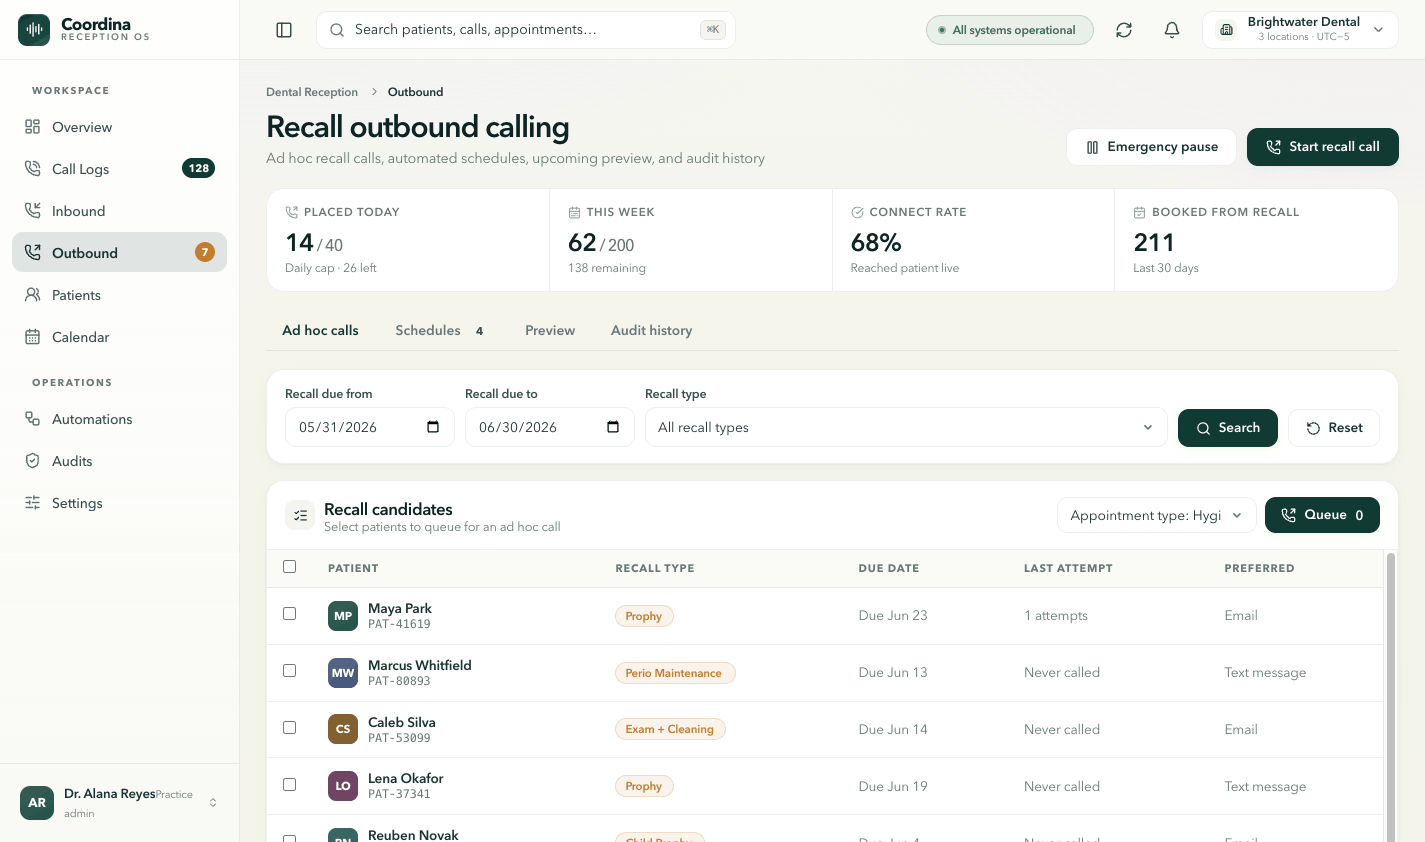The height and width of the screenshot is (842, 1425).
Task: Expand the Brightwater Dental location switcher
Action: (x=1300, y=30)
